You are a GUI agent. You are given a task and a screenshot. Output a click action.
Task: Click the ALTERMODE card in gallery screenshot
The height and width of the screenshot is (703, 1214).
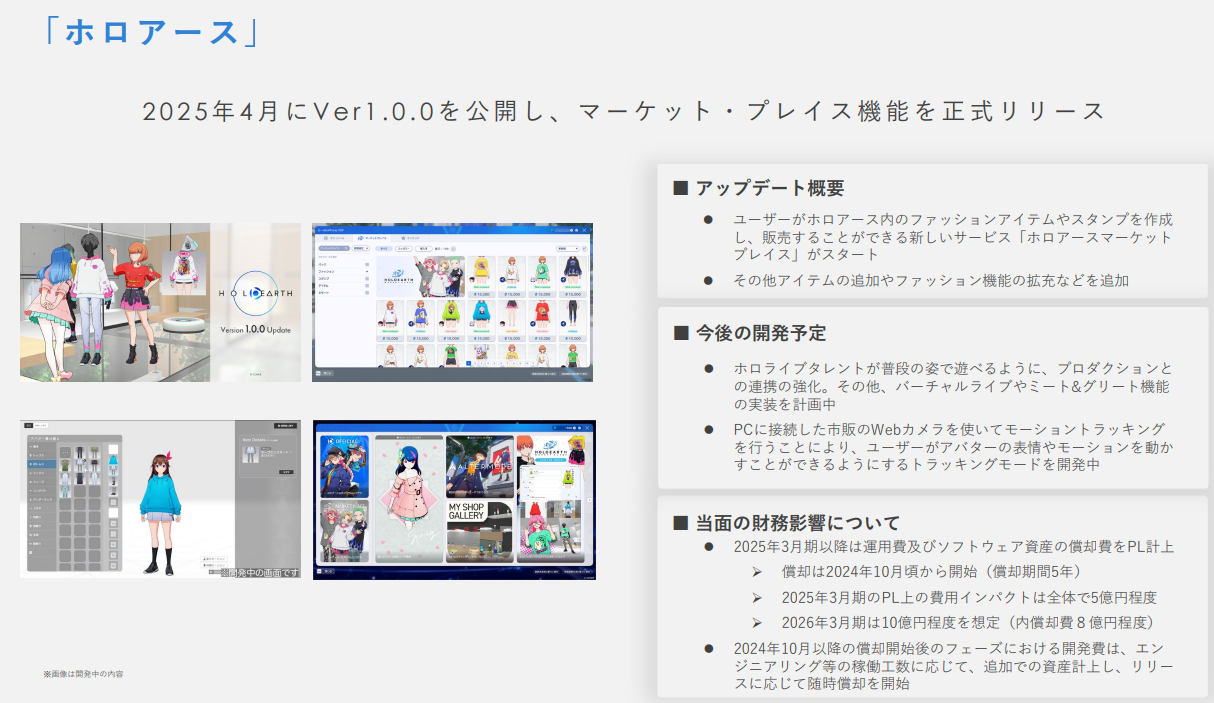[x=479, y=466]
